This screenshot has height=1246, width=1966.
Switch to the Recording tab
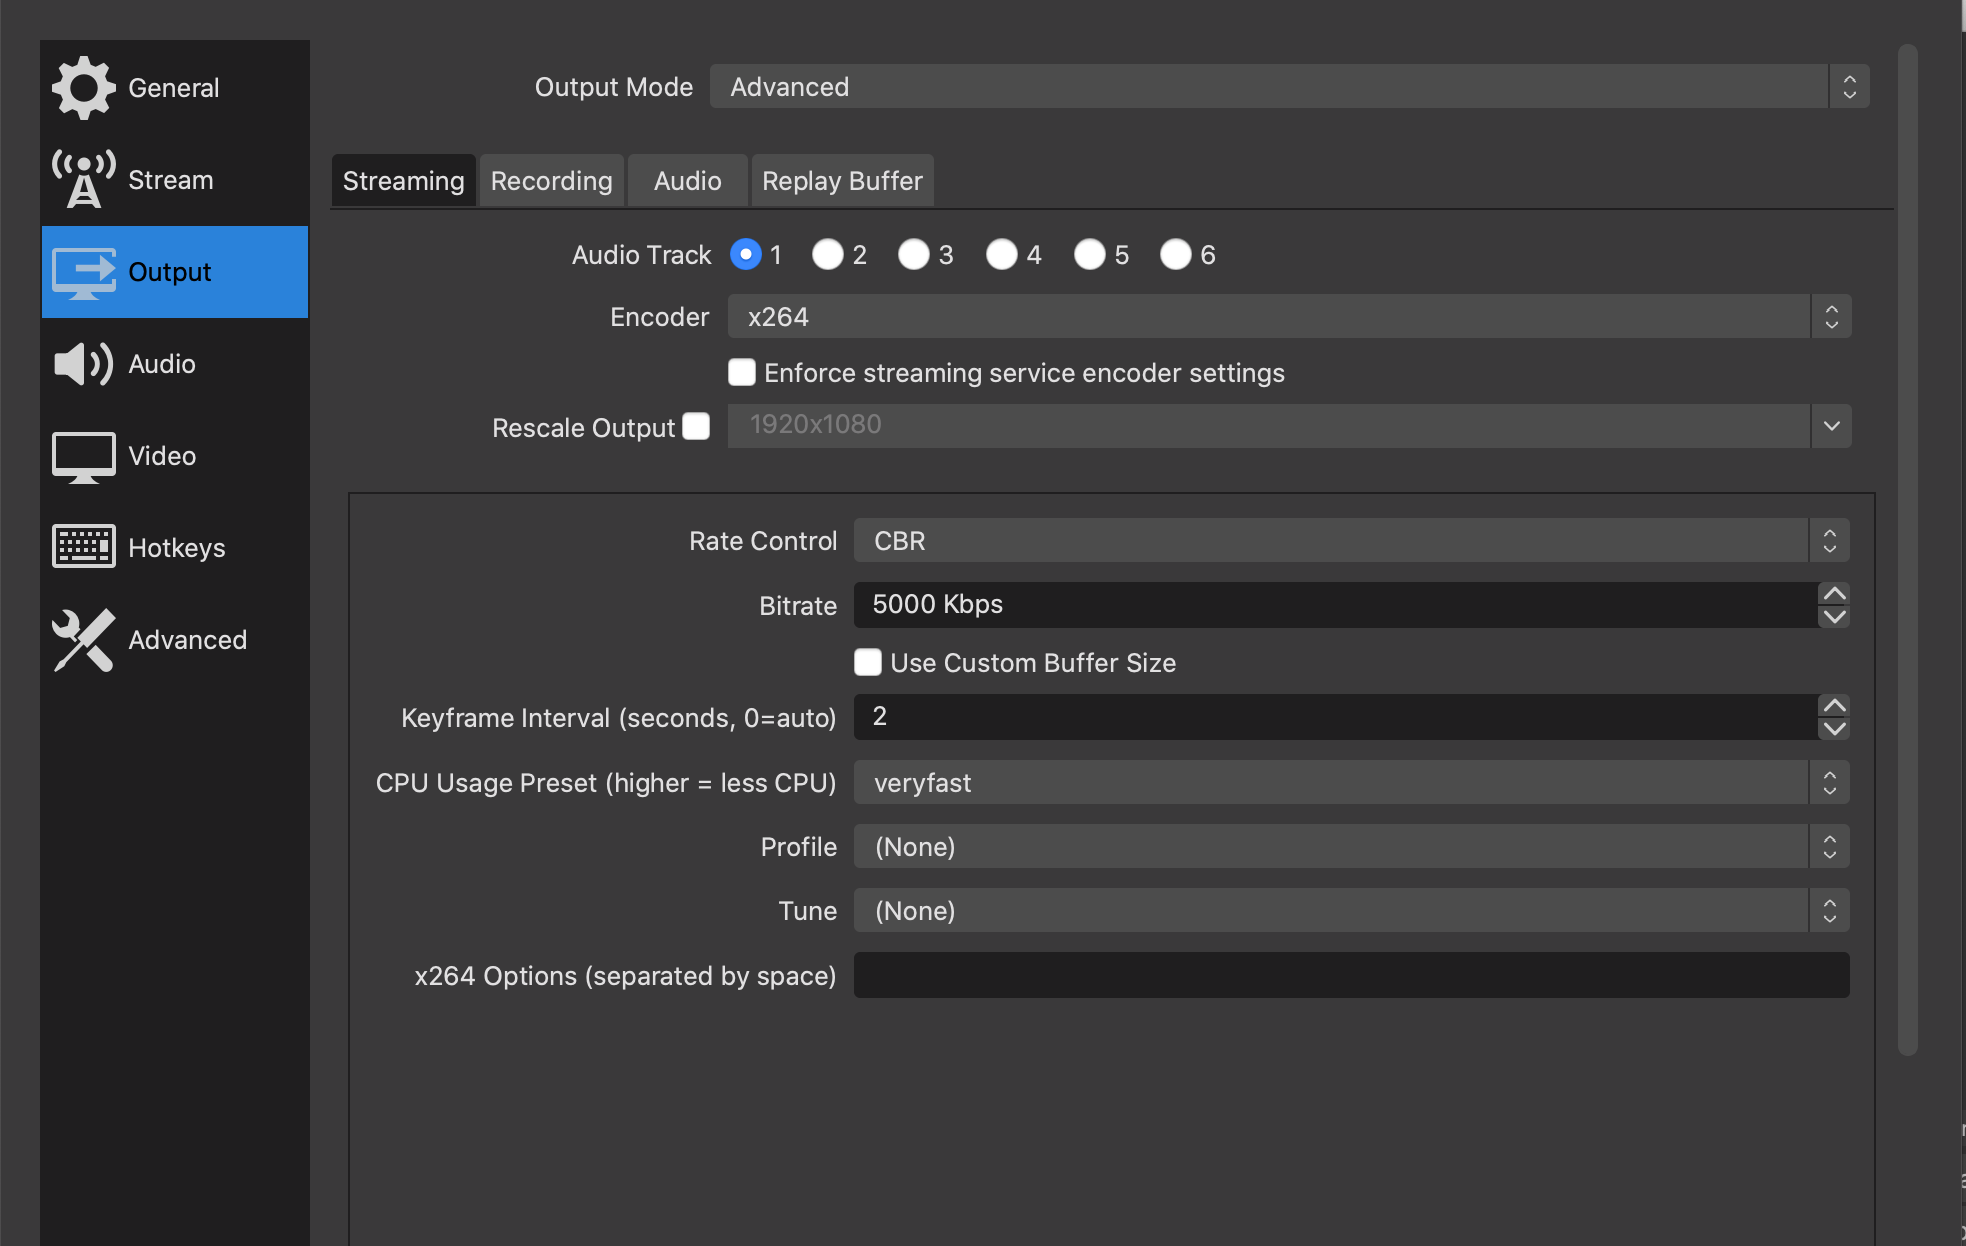pyautogui.click(x=551, y=181)
